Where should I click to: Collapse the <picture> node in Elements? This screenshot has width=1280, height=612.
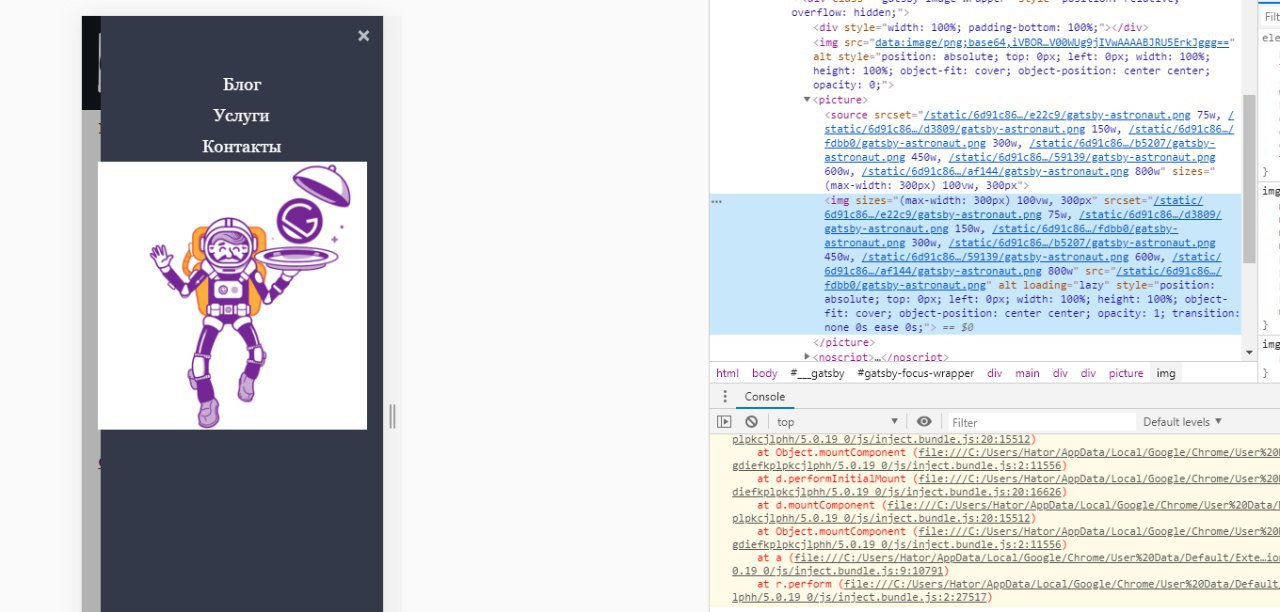(x=808, y=100)
